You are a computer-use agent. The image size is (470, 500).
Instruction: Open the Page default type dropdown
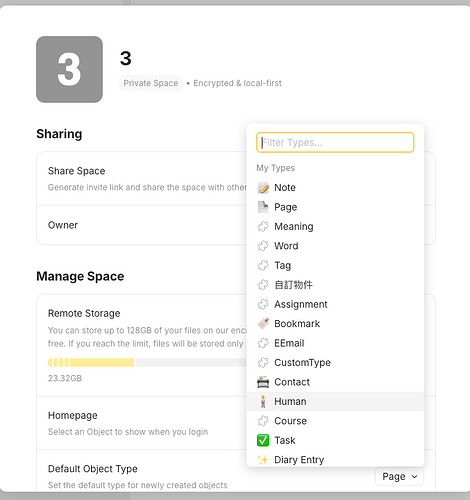pyautogui.click(x=399, y=476)
